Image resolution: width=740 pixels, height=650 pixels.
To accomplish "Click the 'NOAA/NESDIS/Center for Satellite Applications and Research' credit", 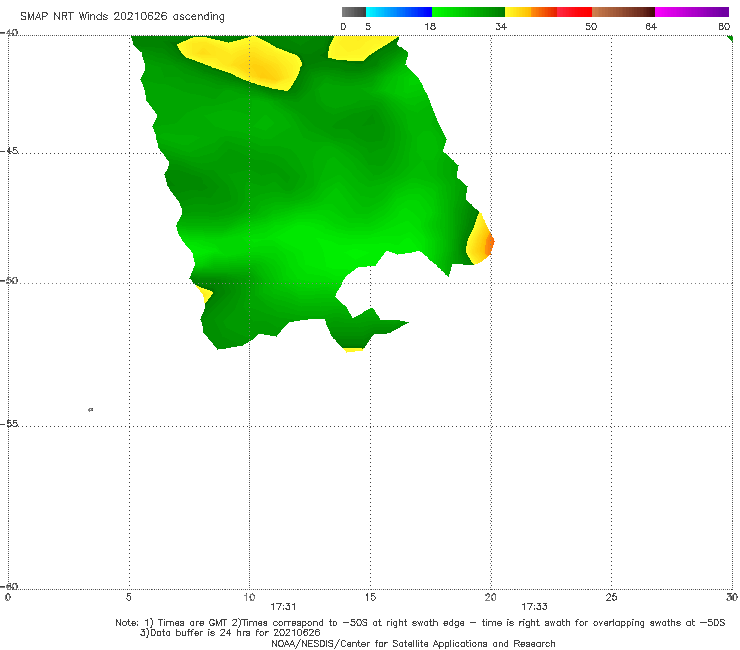I will click(x=413, y=643).
